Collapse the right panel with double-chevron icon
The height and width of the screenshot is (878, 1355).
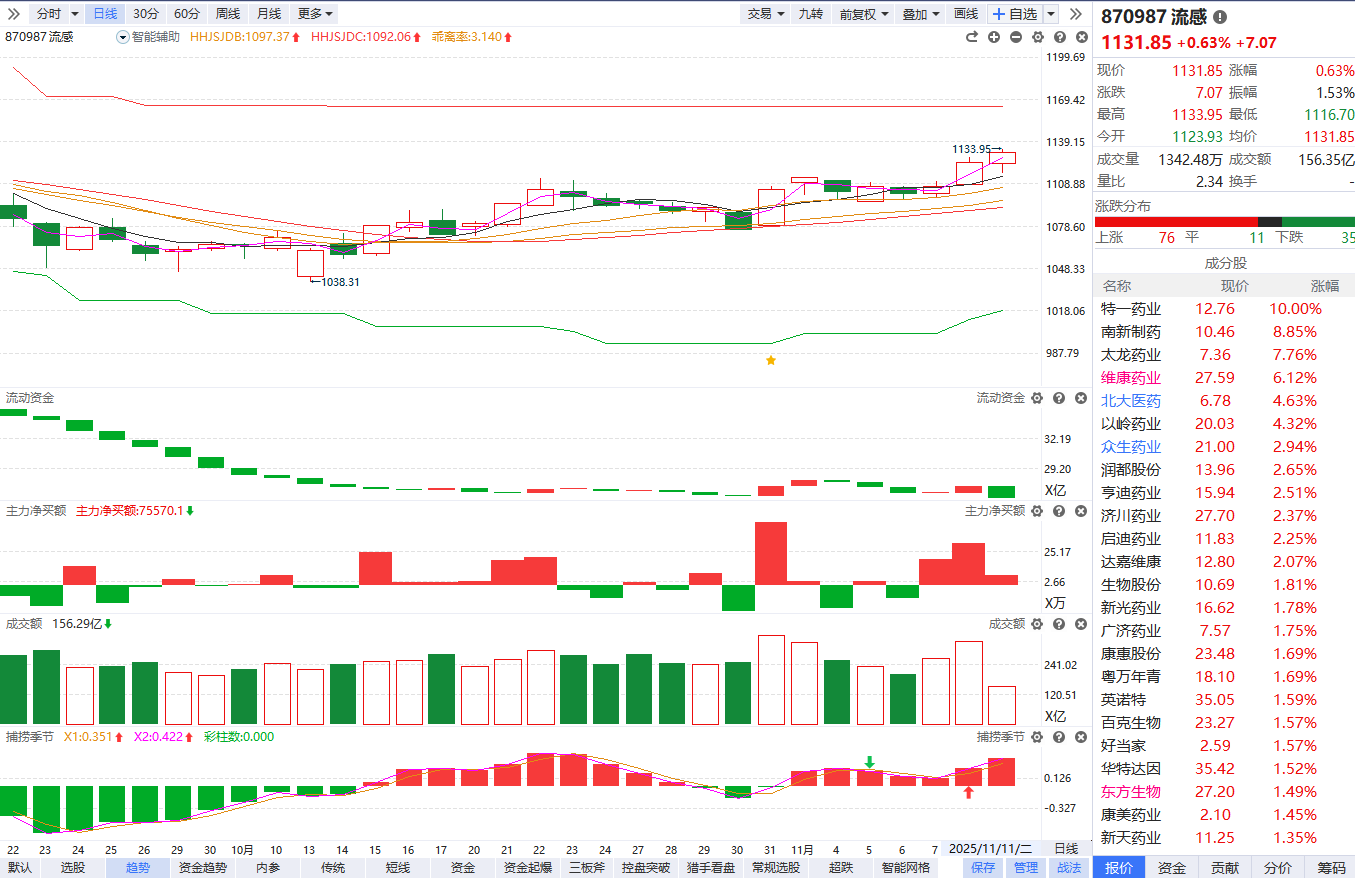(x=1076, y=14)
